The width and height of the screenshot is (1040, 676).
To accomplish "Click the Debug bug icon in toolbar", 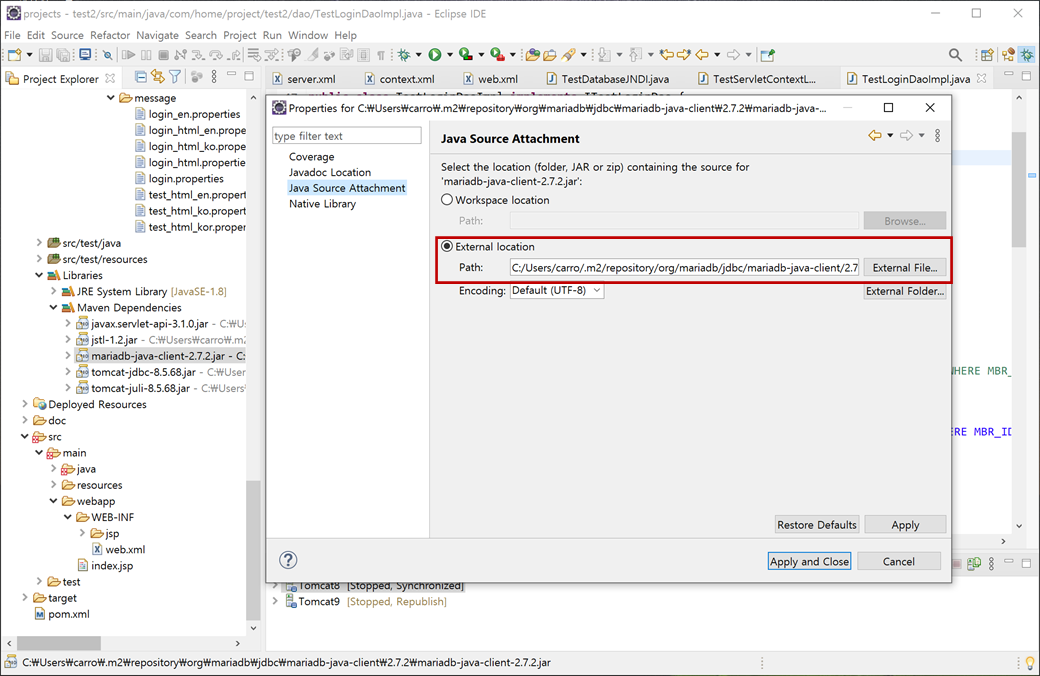I will pos(404,55).
